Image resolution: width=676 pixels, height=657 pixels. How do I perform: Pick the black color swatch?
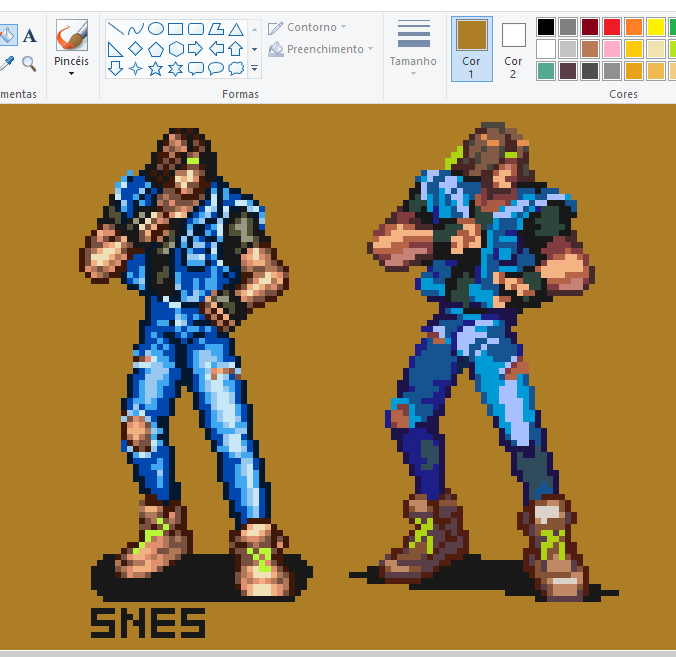coord(546,27)
